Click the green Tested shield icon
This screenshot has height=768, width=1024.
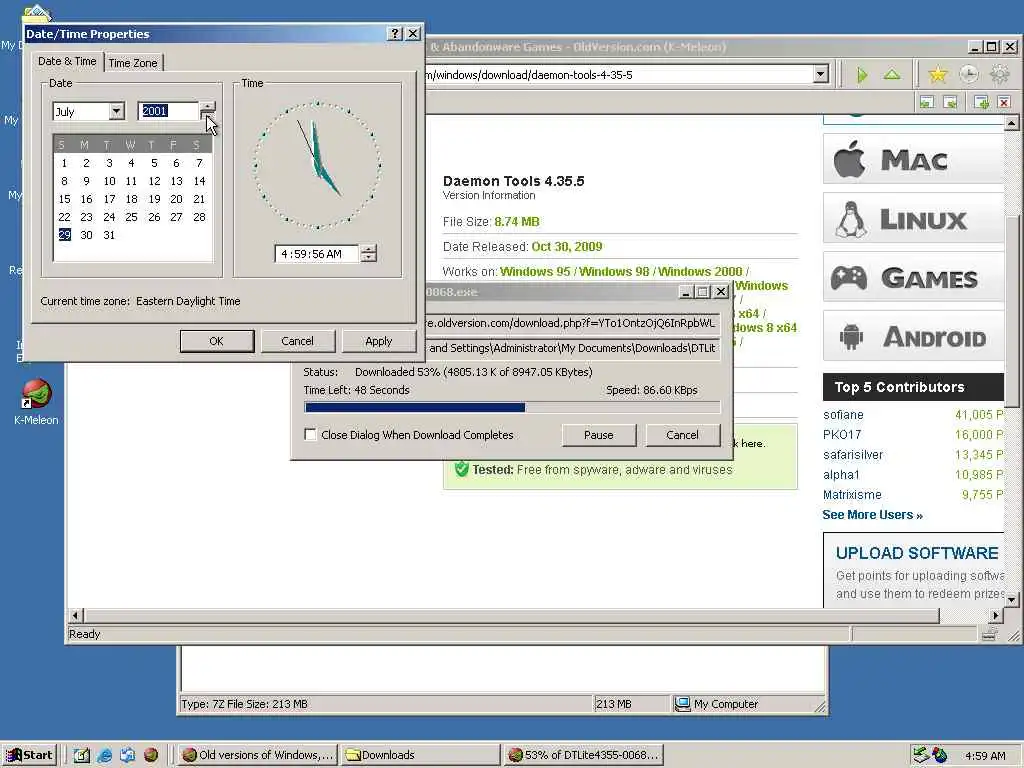tap(462, 469)
